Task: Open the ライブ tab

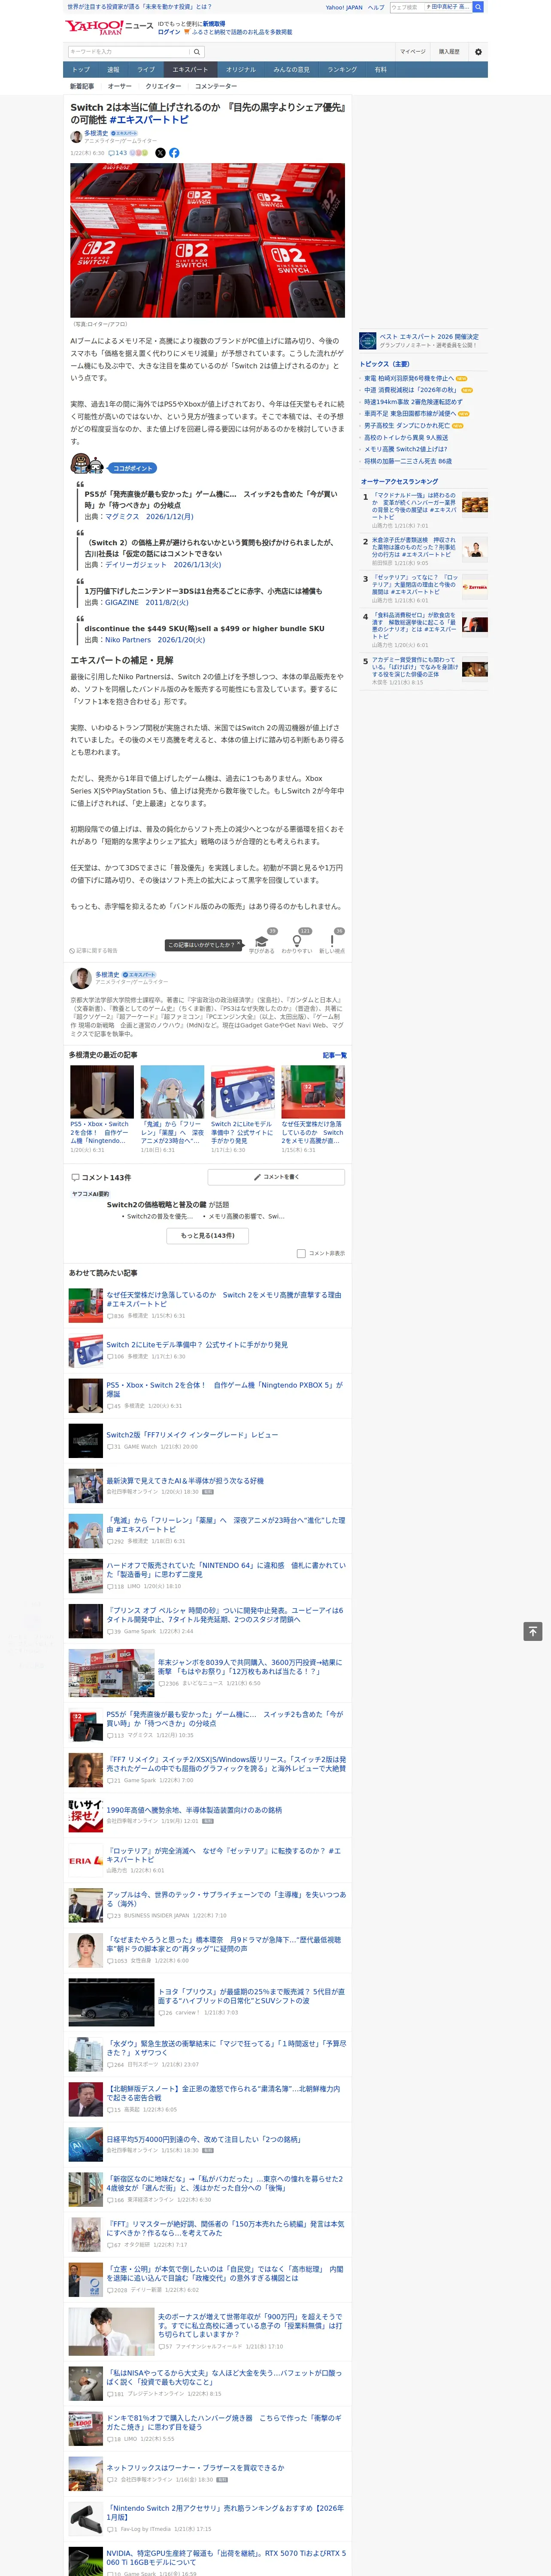Action: point(146,70)
